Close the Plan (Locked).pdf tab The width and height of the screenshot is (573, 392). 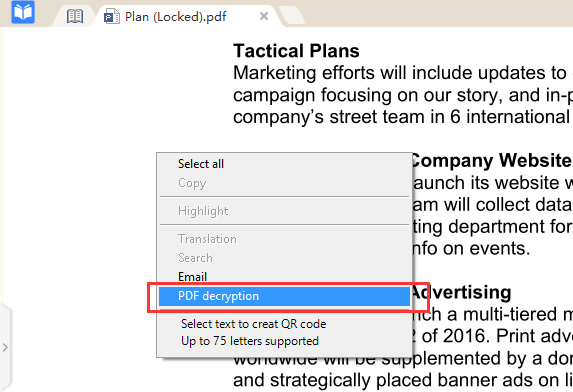(x=264, y=16)
